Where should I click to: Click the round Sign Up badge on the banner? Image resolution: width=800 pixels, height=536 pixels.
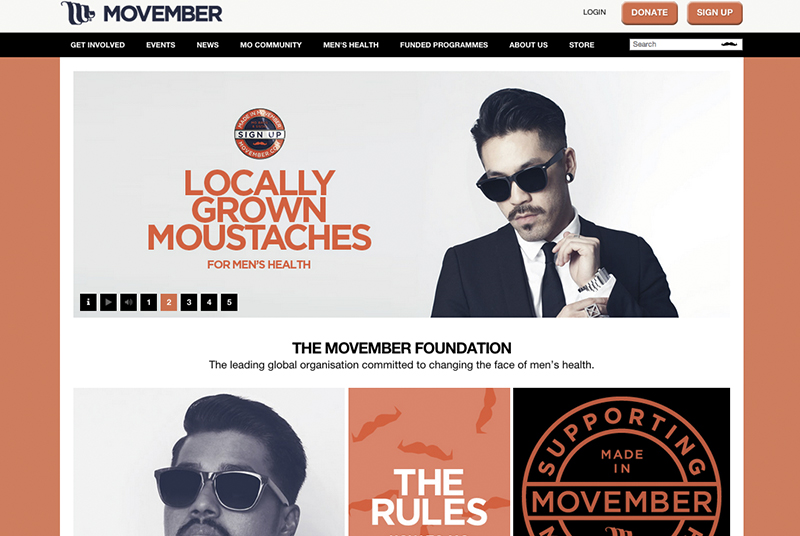click(260, 134)
